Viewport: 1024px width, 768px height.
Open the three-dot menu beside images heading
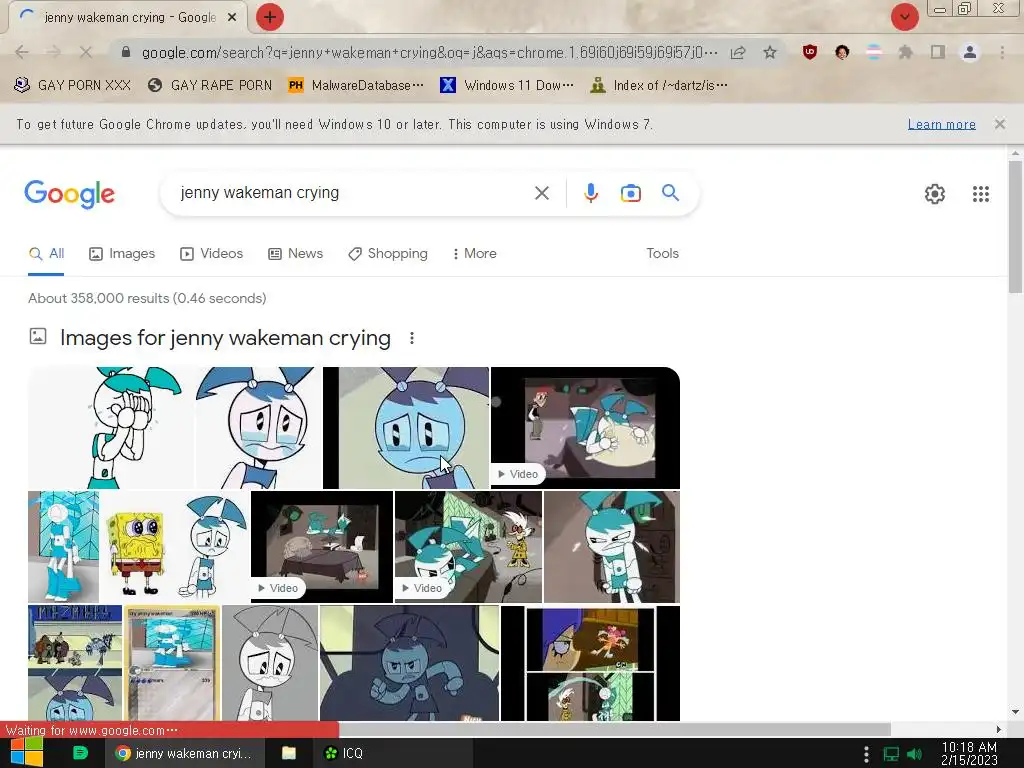tap(411, 338)
